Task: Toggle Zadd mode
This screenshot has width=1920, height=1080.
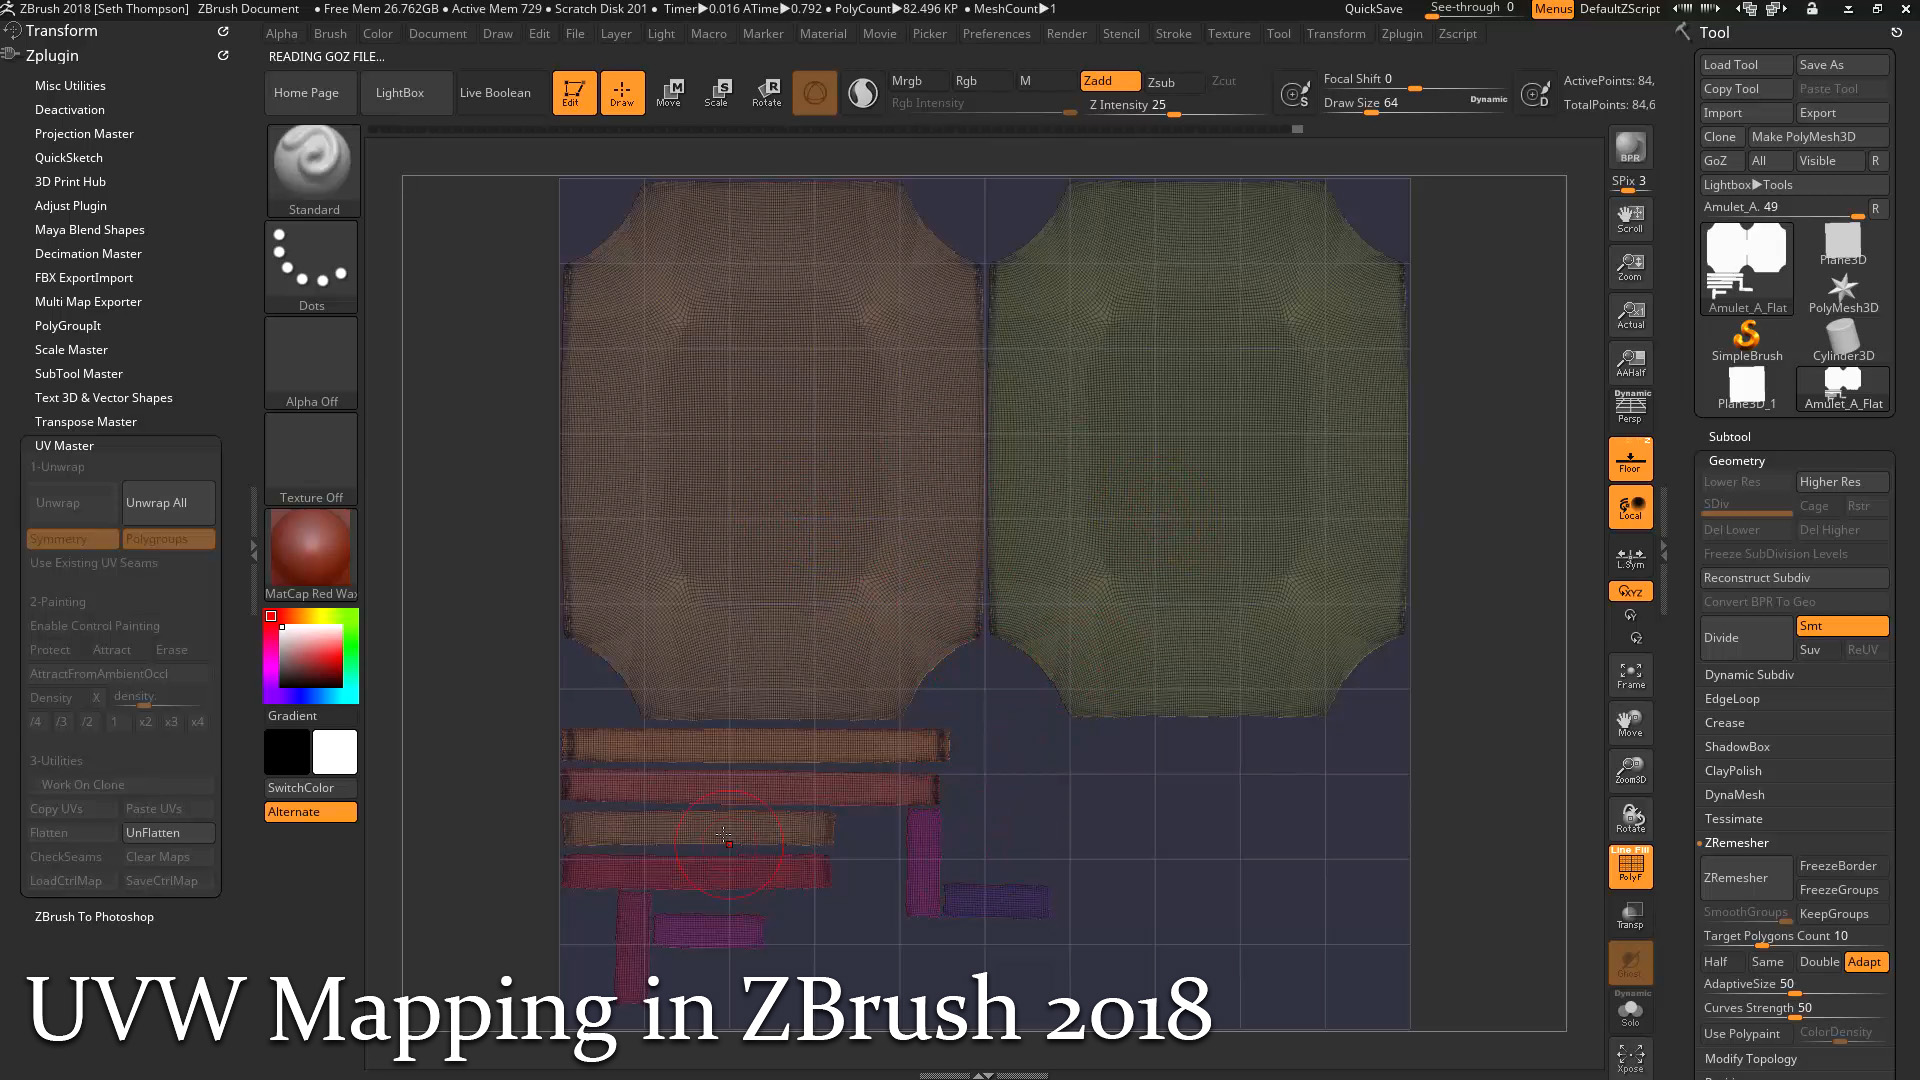Action: click(1110, 81)
